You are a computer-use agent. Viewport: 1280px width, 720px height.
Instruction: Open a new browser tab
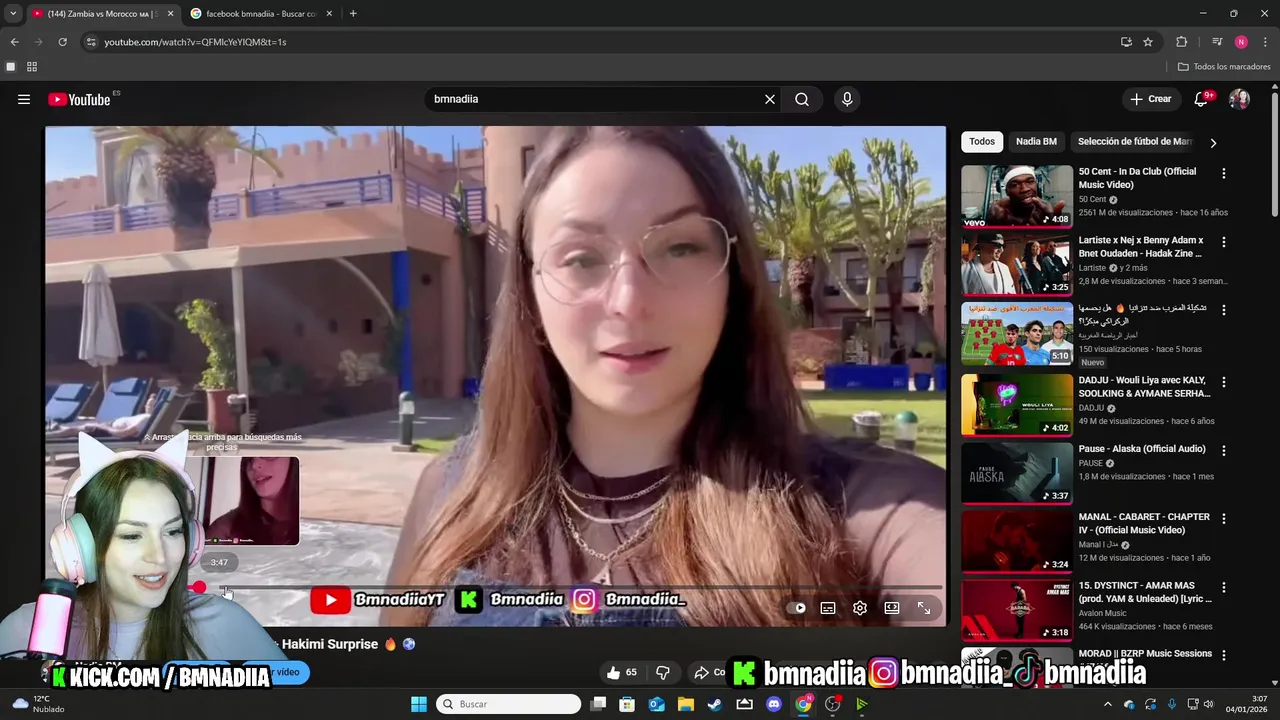[353, 14]
